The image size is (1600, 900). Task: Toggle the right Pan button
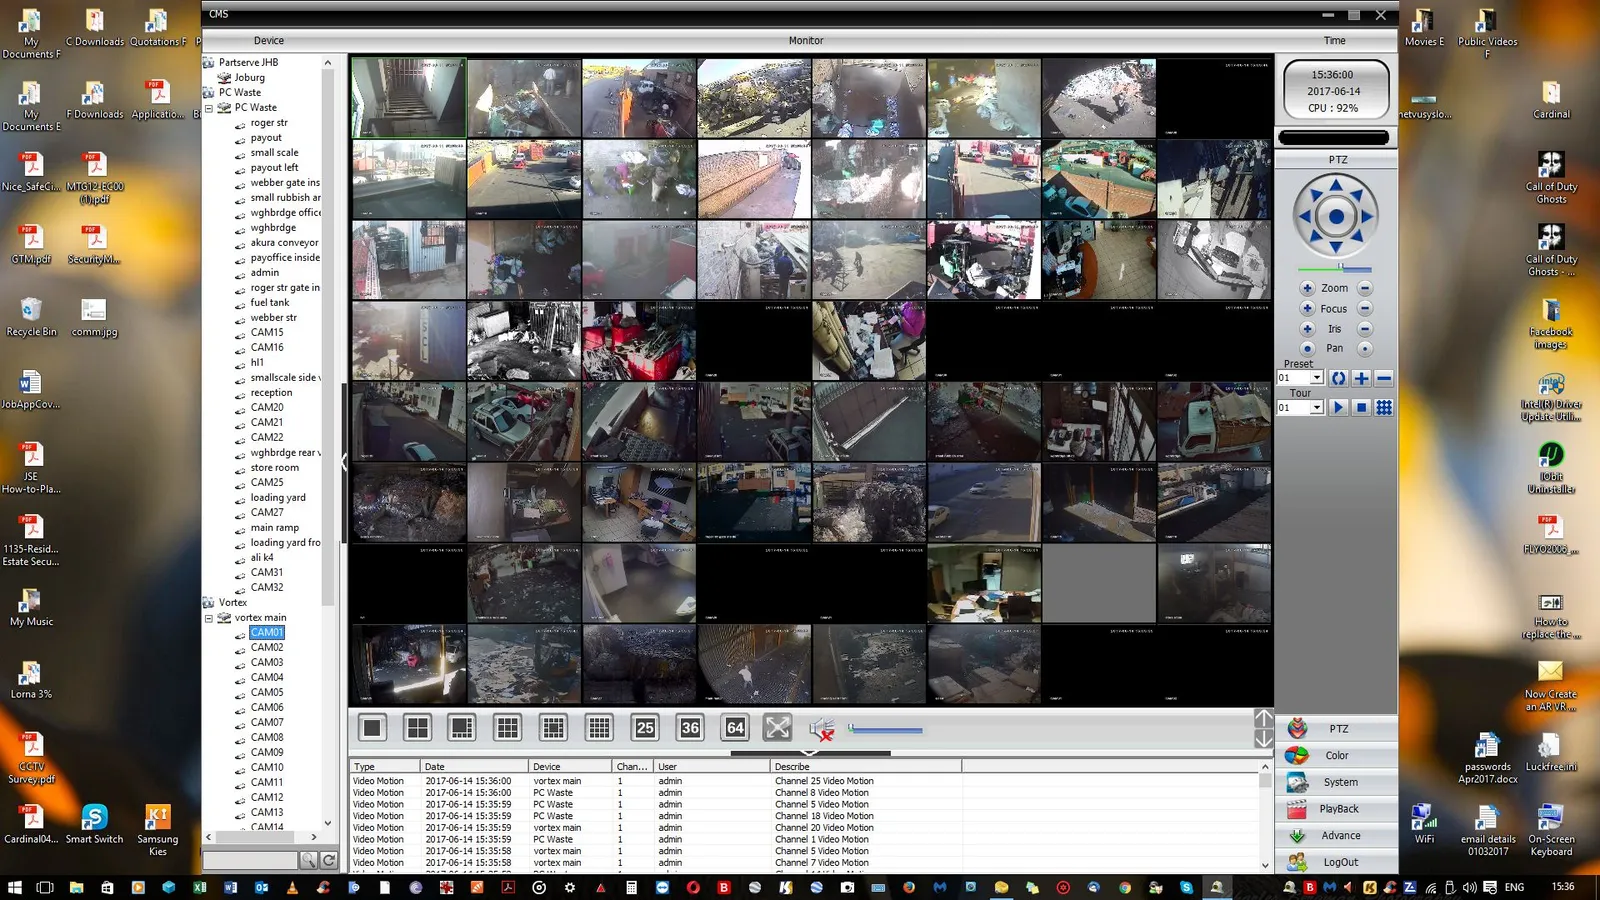tap(1365, 349)
